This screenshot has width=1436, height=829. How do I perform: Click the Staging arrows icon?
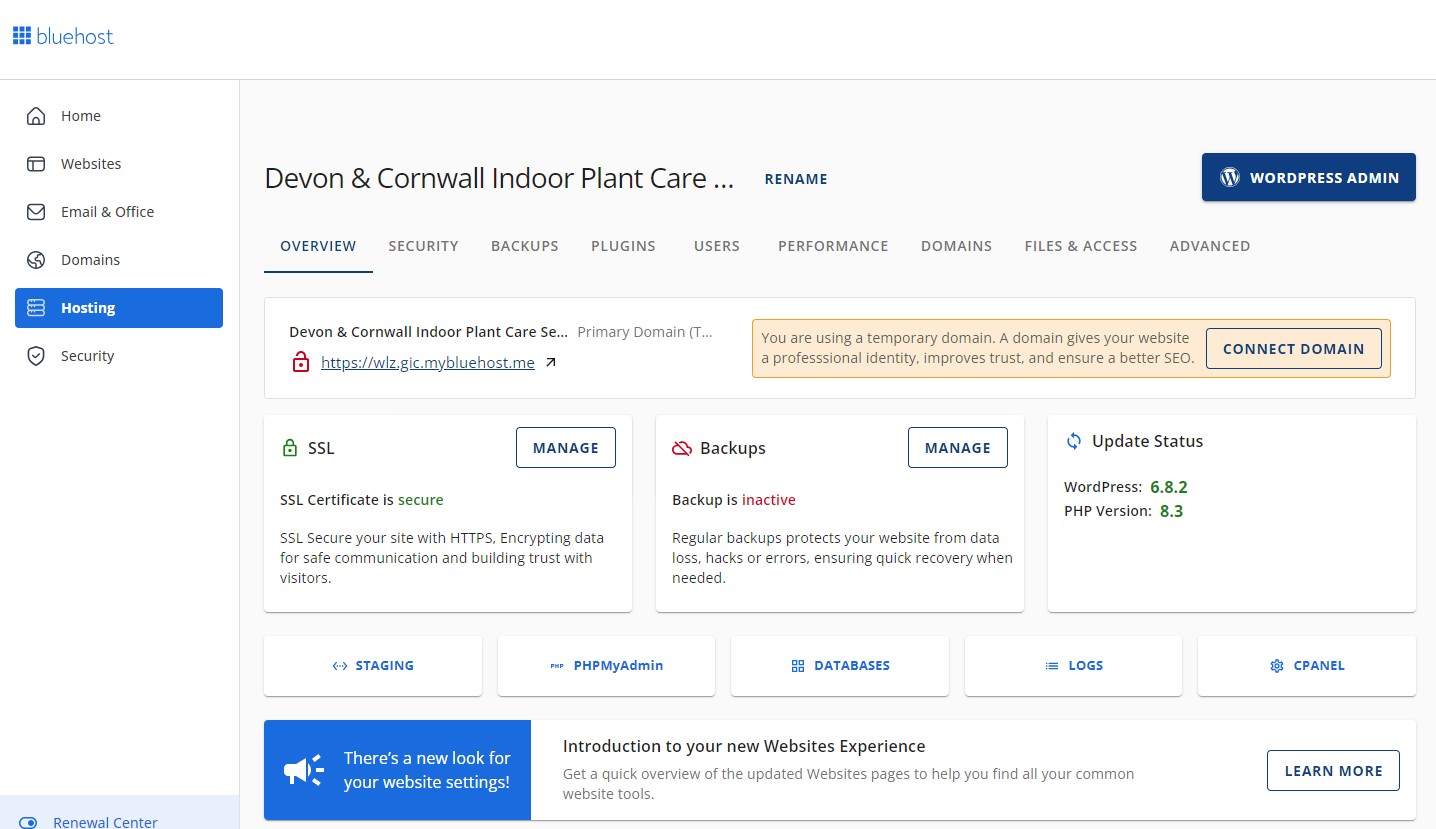[x=340, y=666]
